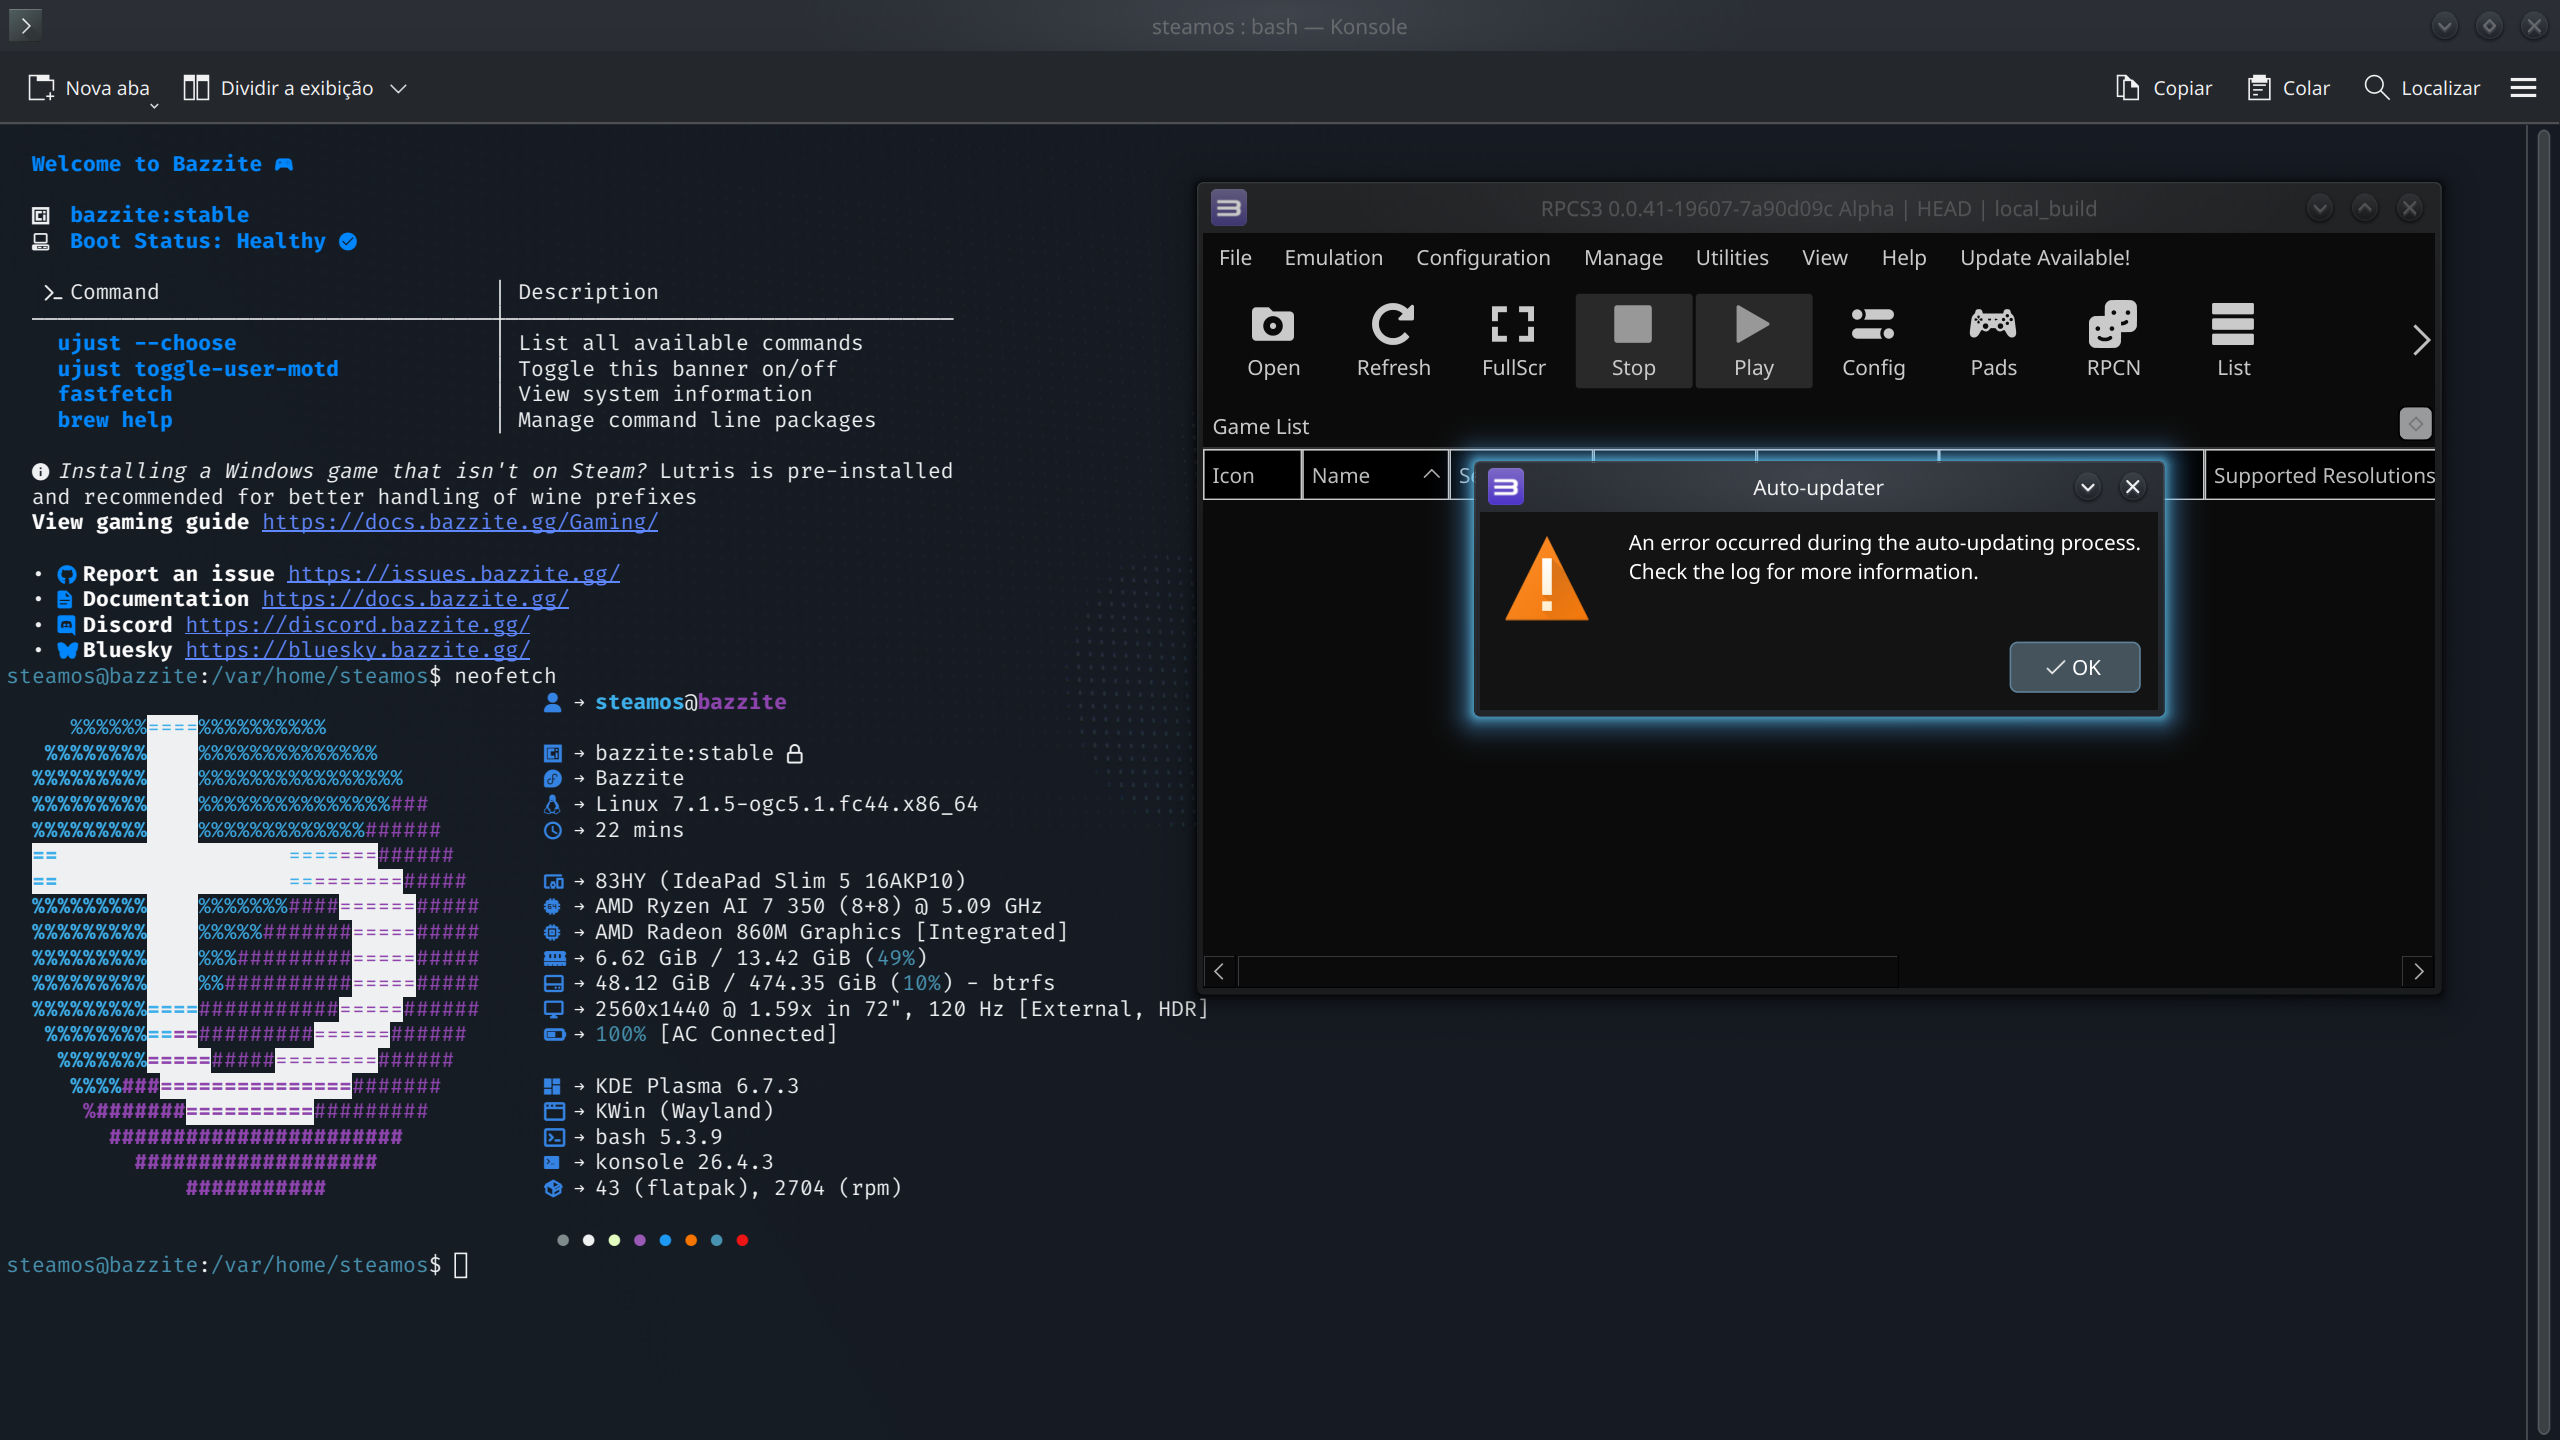
Task: Open the docs.bazzite.gg/Gaming/ guide link
Action: [x=460, y=522]
